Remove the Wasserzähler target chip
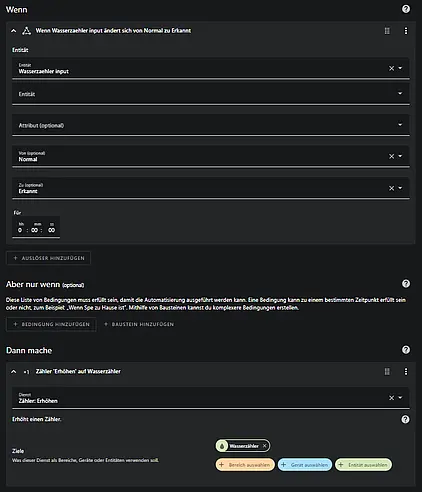Viewport: 422px width, 492px height. (x=265, y=446)
